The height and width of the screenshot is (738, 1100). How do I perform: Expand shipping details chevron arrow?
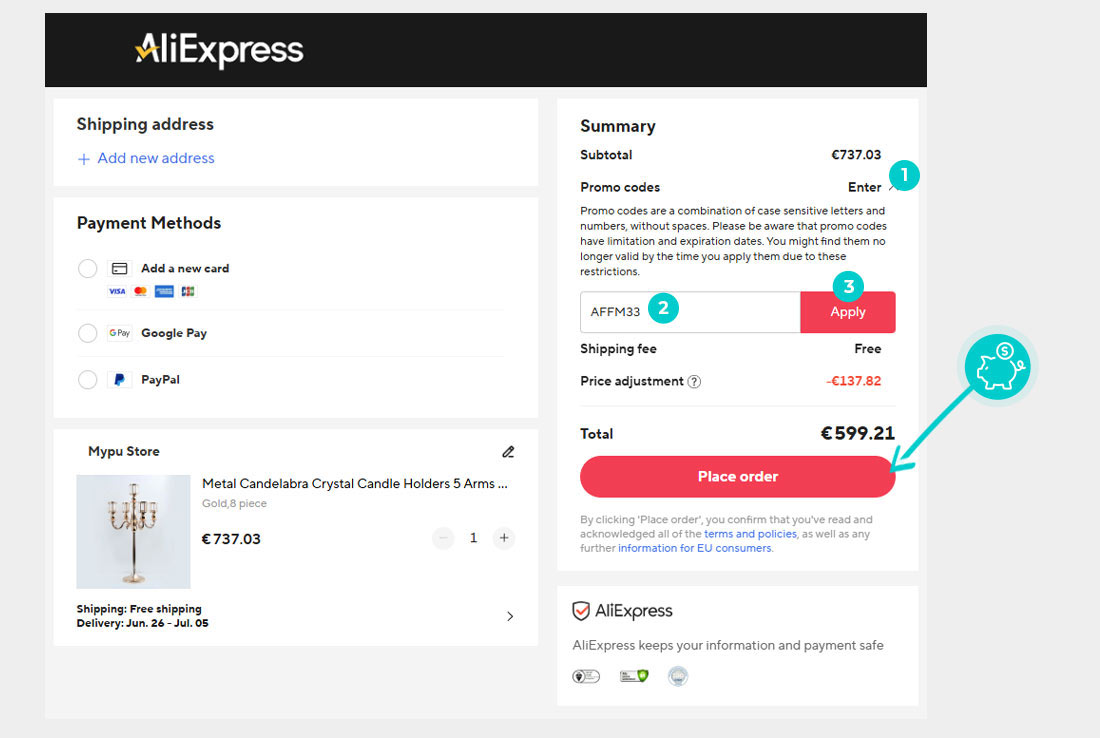(510, 616)
